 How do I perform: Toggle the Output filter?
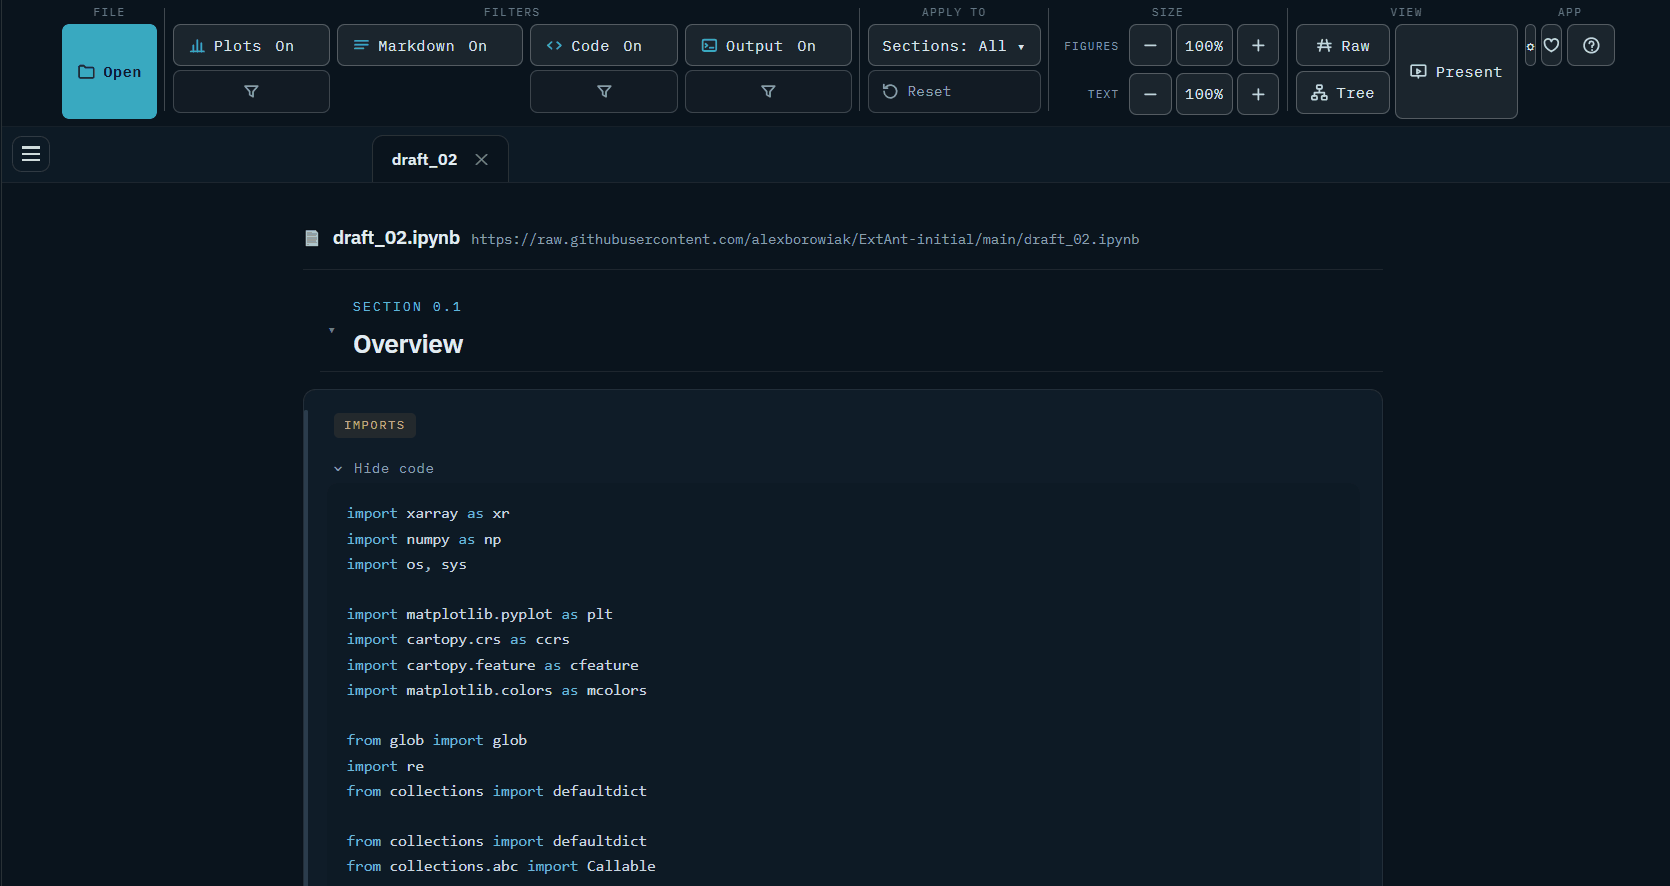(768, 46)
